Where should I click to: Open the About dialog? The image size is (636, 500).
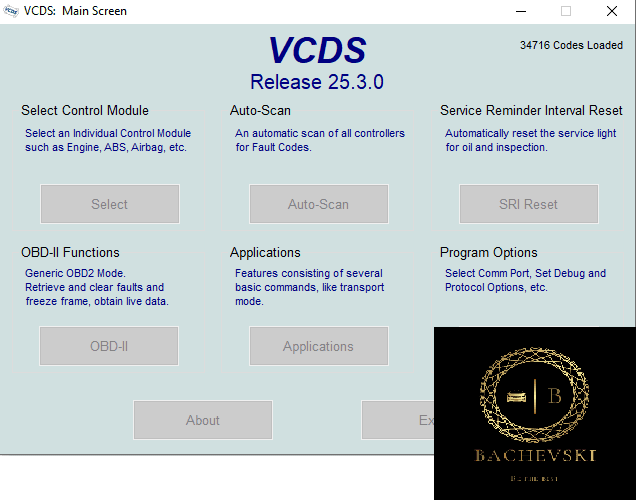pyautogui.click(x=202, y=420)
